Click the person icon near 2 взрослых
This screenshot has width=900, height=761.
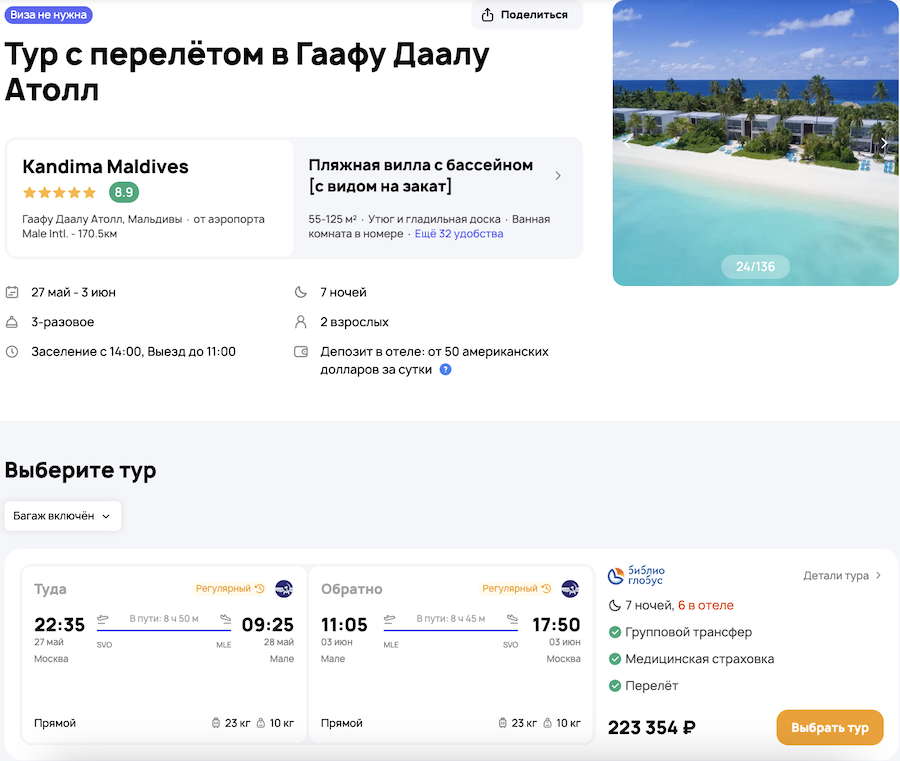coord(300,322)
